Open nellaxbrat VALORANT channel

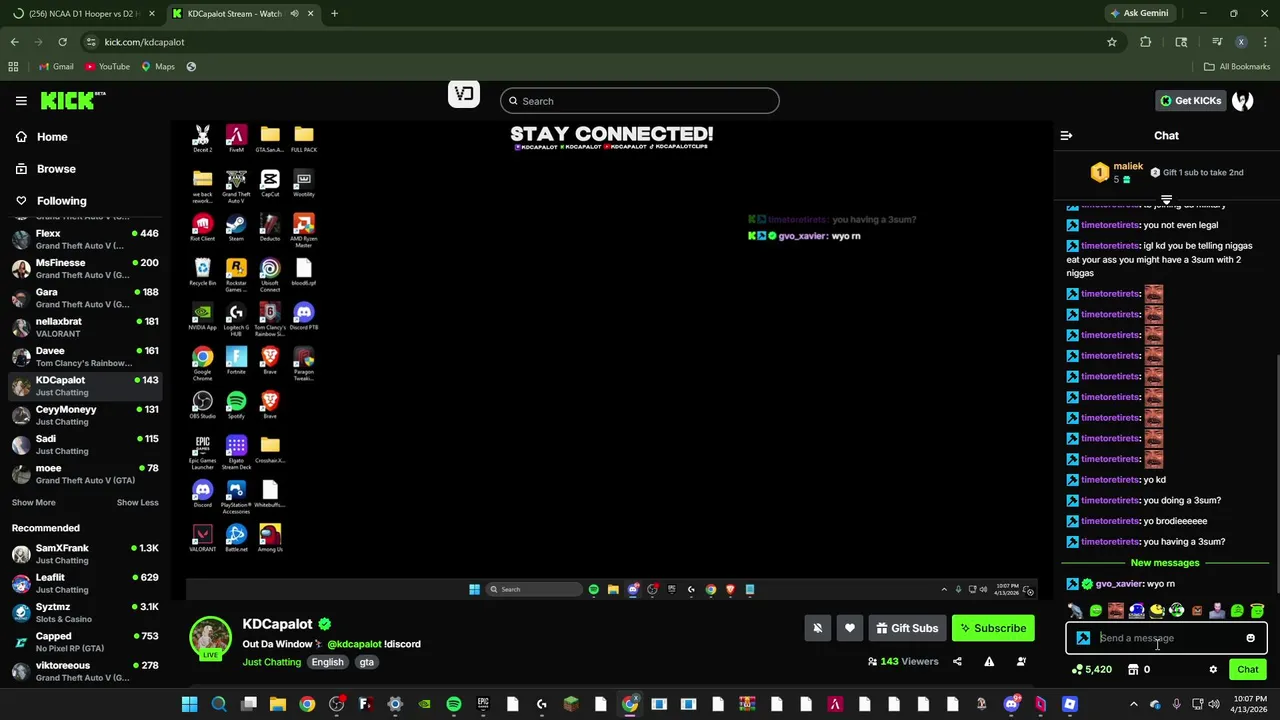pyautogui.click(x=85, y=327)
